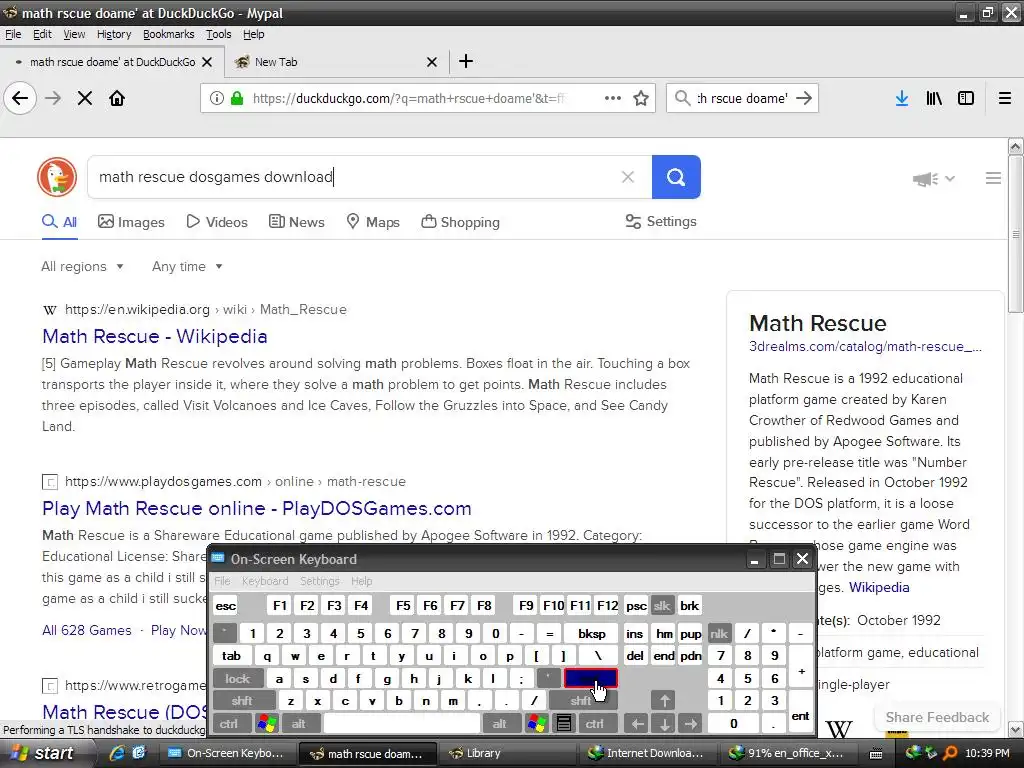Viewport: 1024px width, 768px height.
Task: Switch to the Shopping search tab
Action: (x=460, y=222)
